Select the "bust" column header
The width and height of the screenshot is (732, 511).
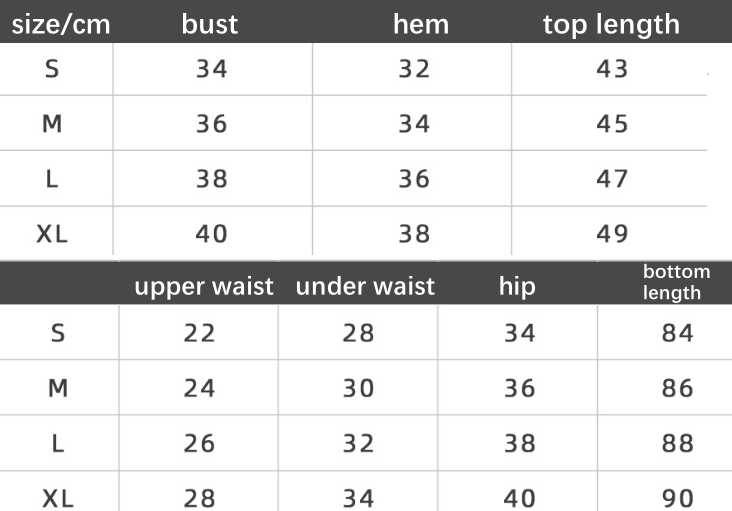click(210, 24)
